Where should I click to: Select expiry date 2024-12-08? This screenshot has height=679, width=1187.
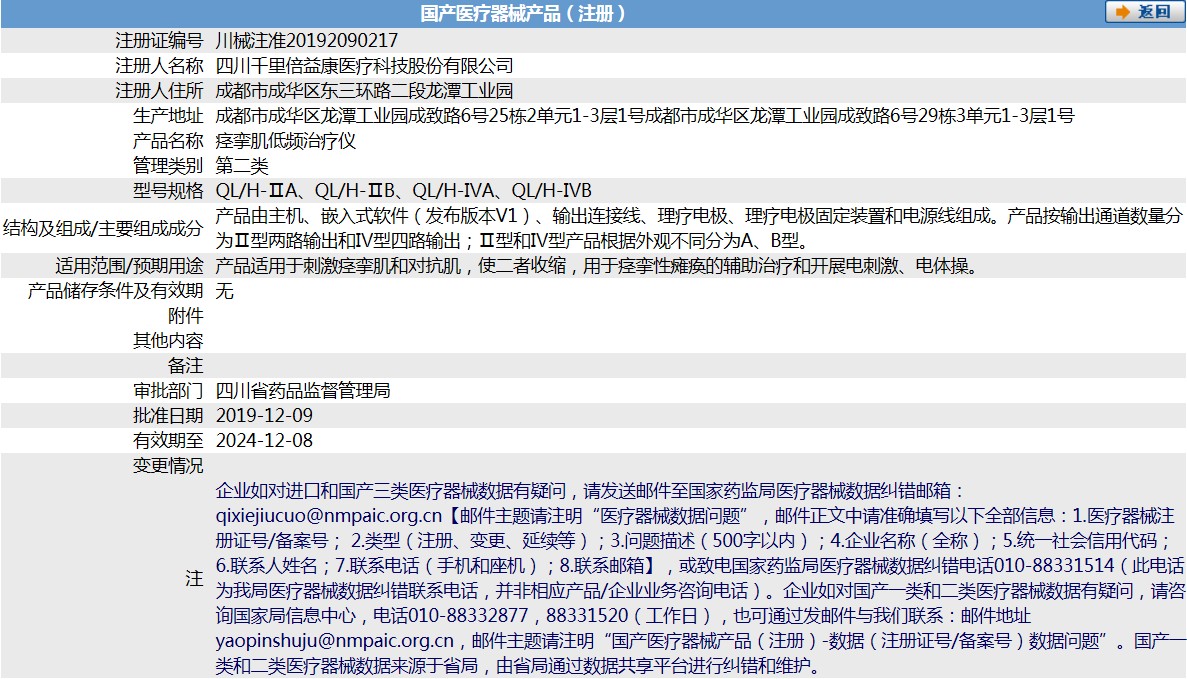click(x=264, y=441)
